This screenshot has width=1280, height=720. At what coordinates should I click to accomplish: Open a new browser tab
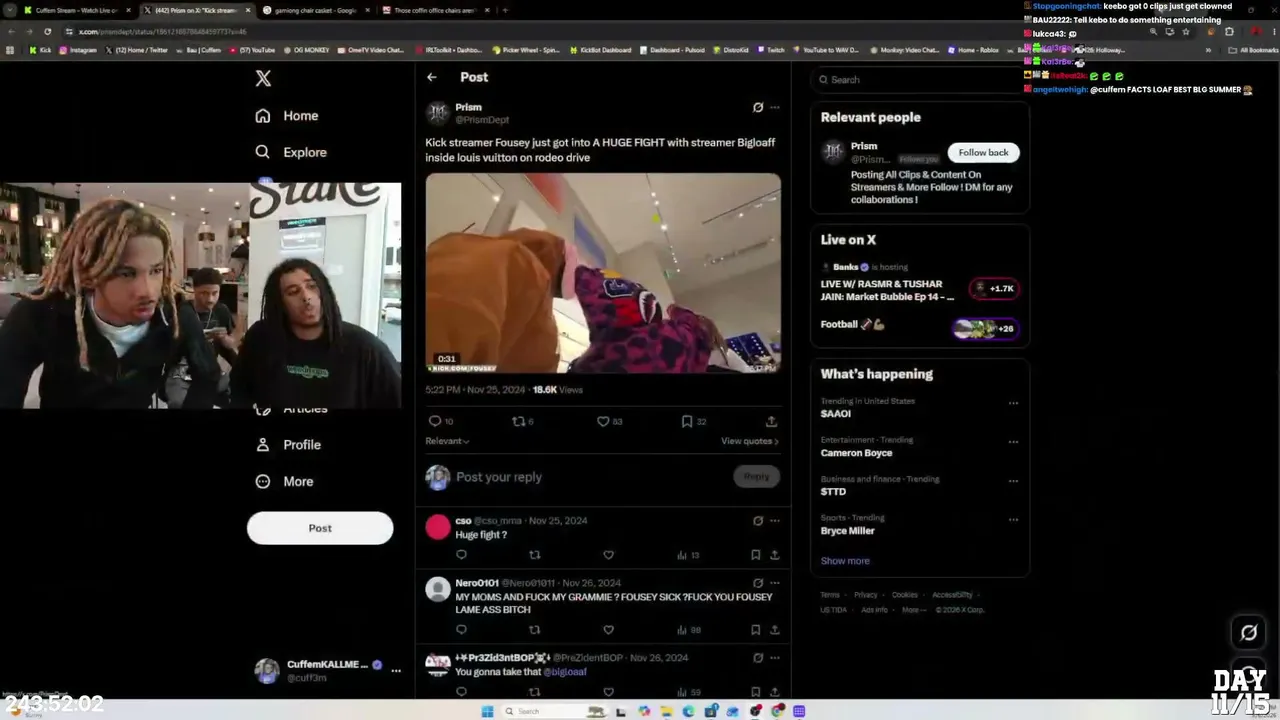(x=505, y=10)
